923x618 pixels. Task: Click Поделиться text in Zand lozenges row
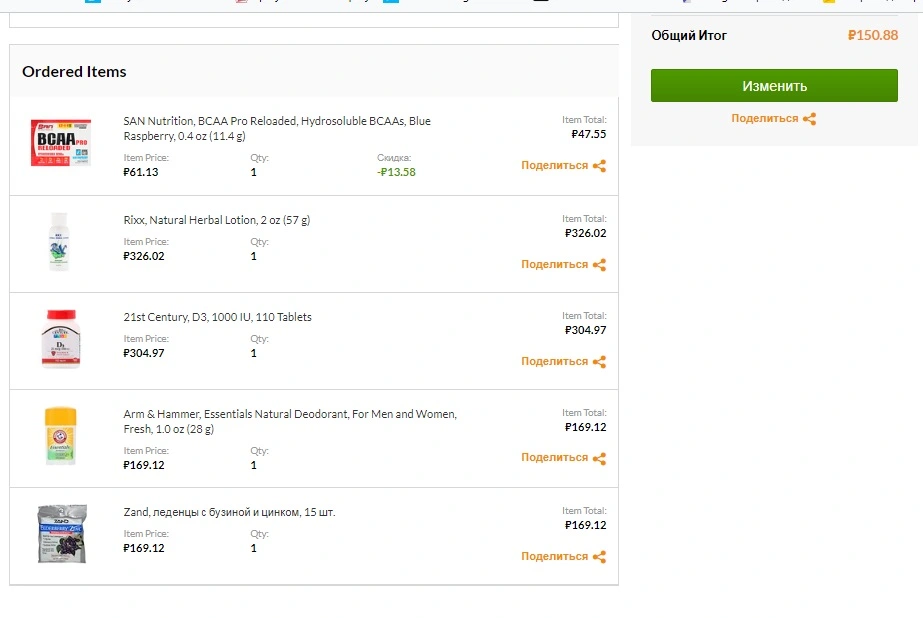pos(555,556)
